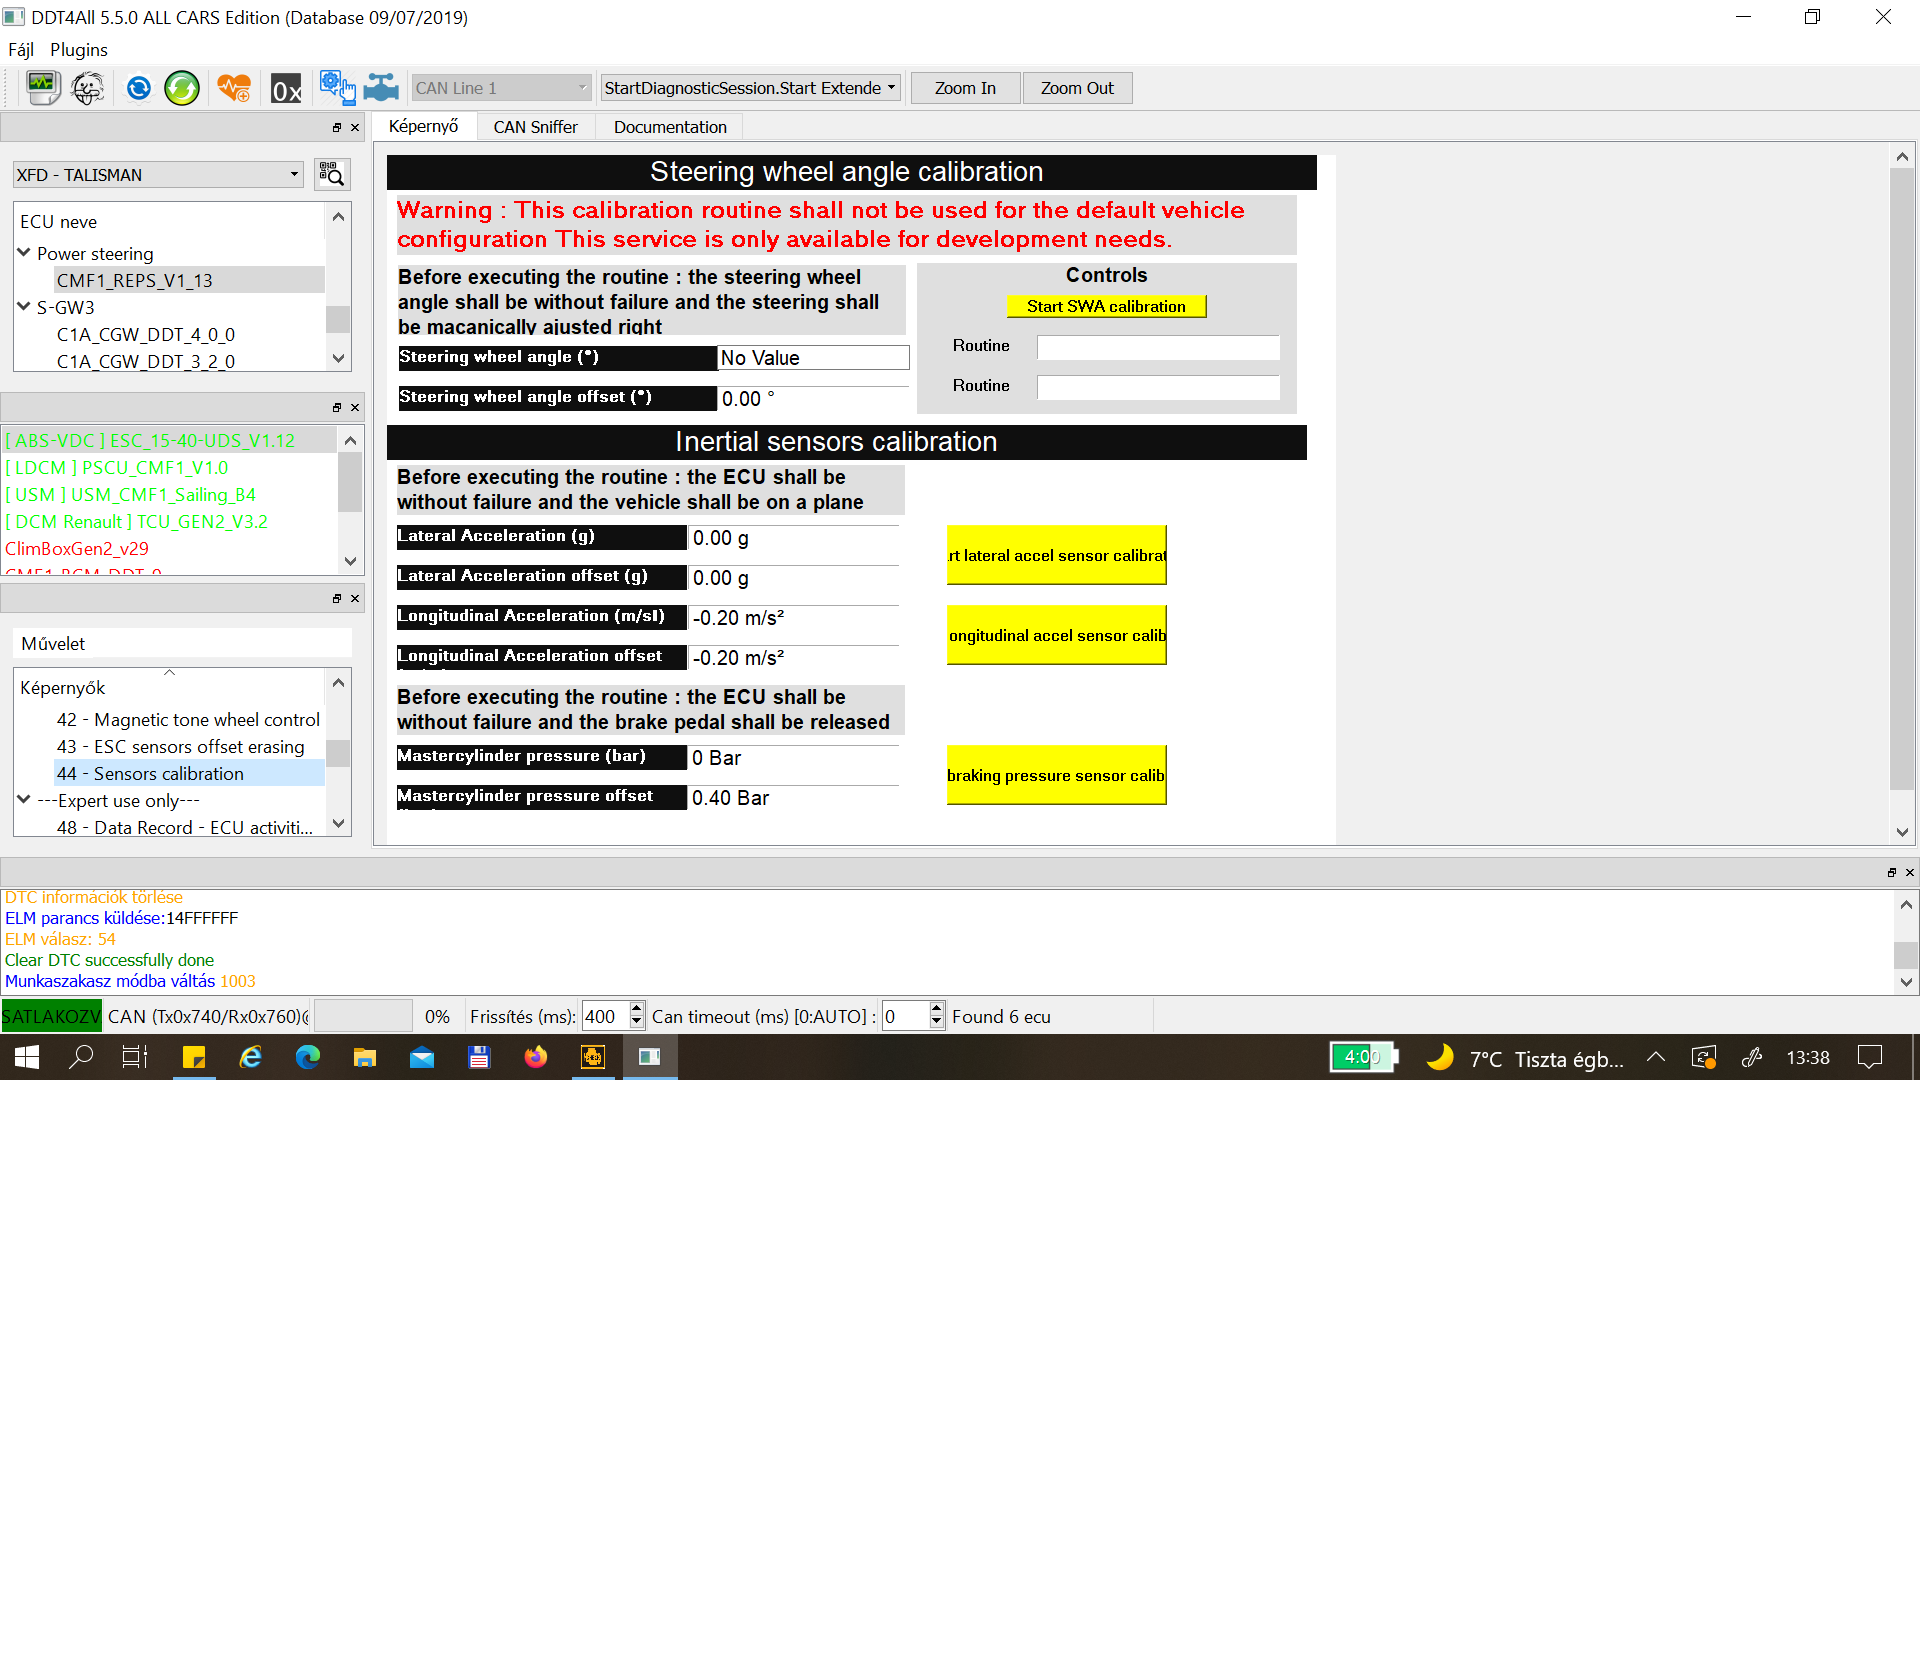Click the pipe/connection toolbar icon

tap(381, 87)
